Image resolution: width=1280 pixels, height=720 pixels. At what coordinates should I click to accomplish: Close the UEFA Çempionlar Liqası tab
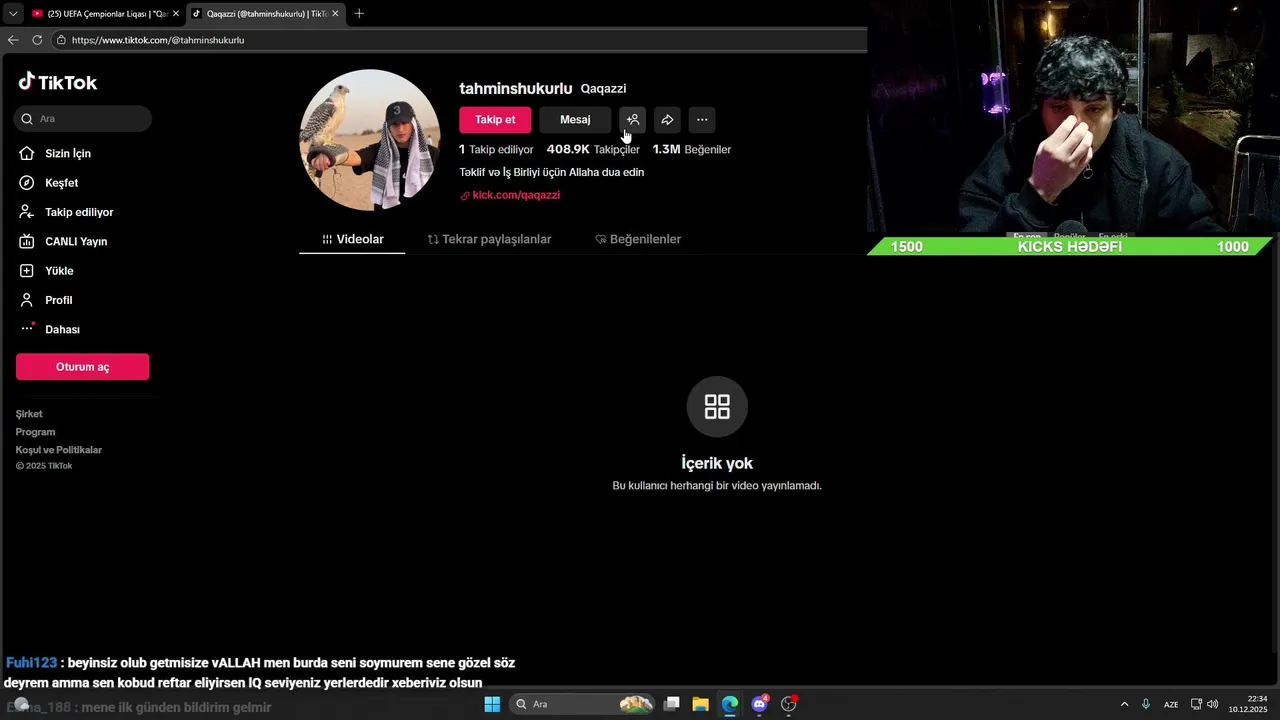pos(176,14)
